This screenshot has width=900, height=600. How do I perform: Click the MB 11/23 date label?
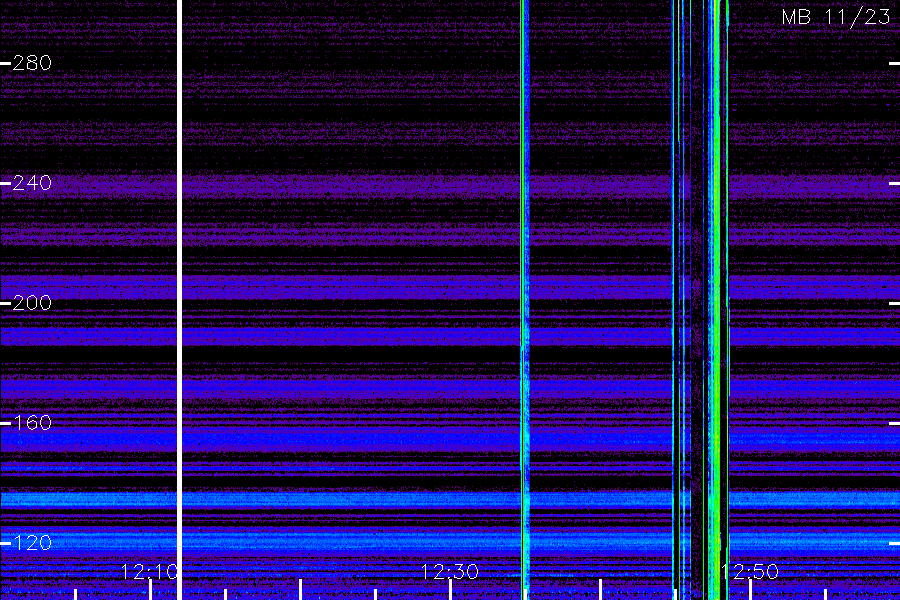(836, 17)
